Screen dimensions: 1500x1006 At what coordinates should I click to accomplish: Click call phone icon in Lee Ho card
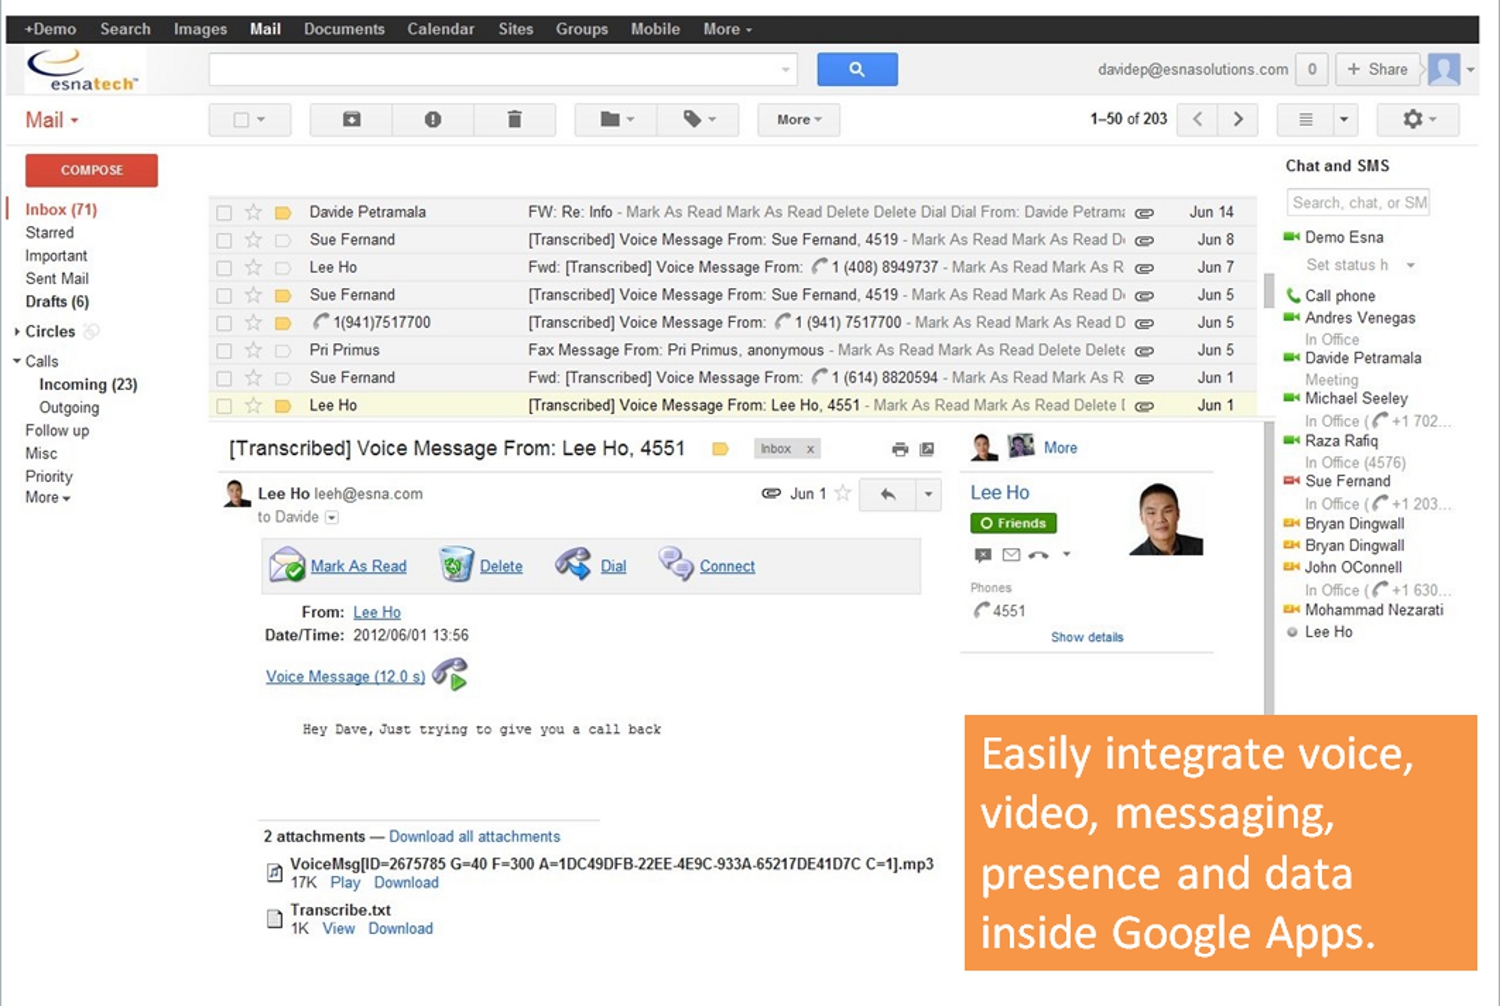coord(1039,555)
